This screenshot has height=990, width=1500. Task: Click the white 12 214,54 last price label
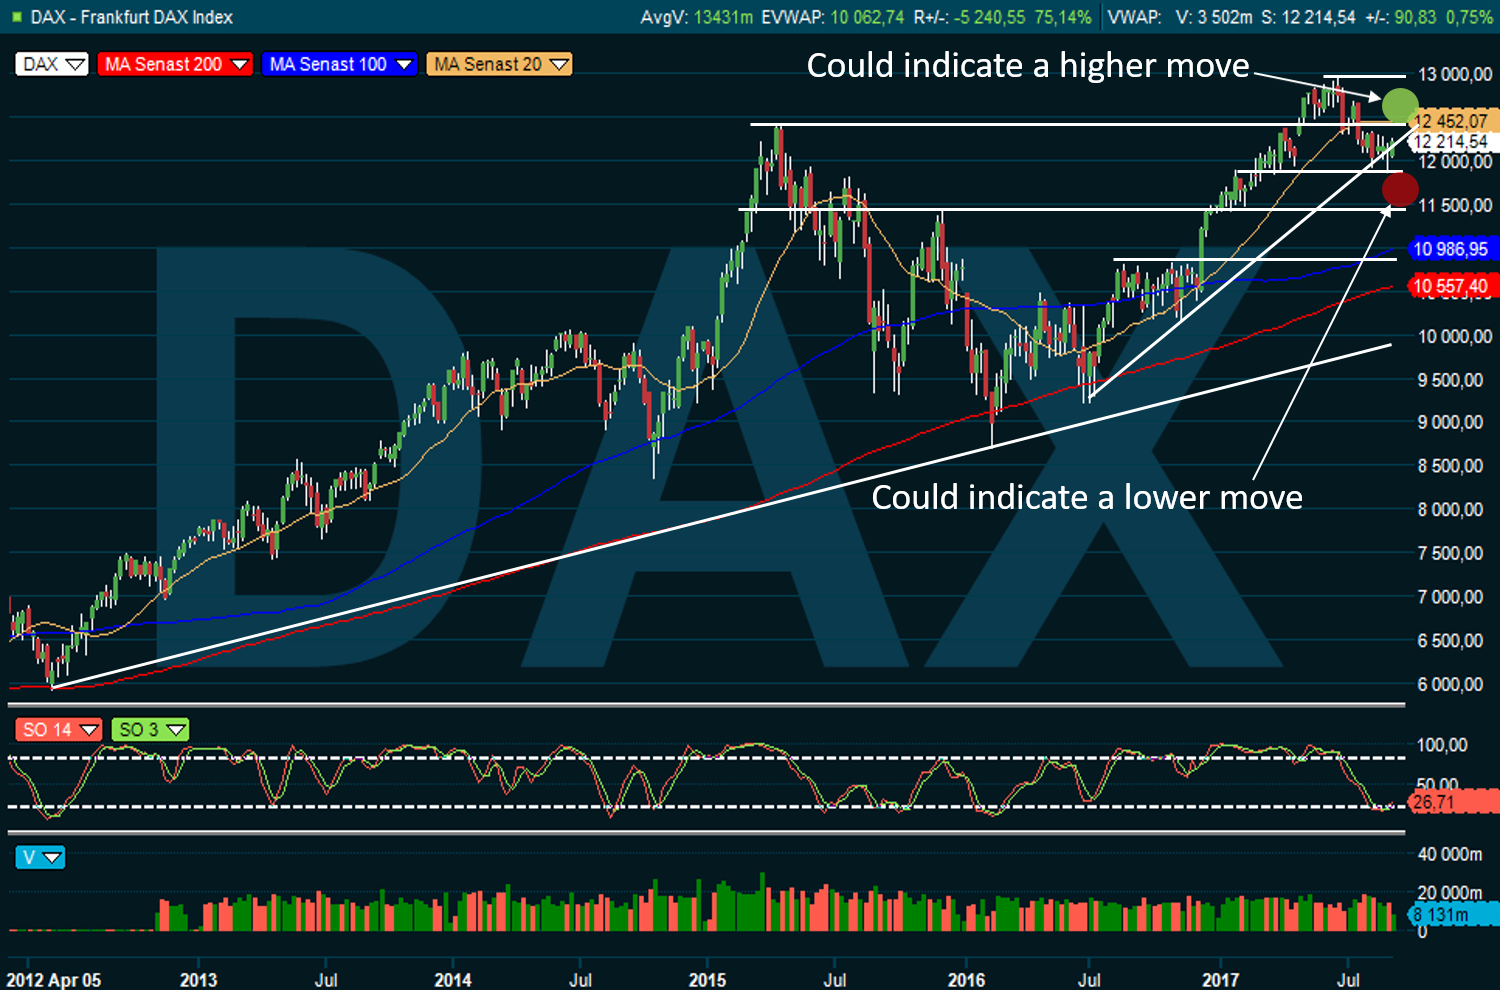click(x=1452, y=142)
